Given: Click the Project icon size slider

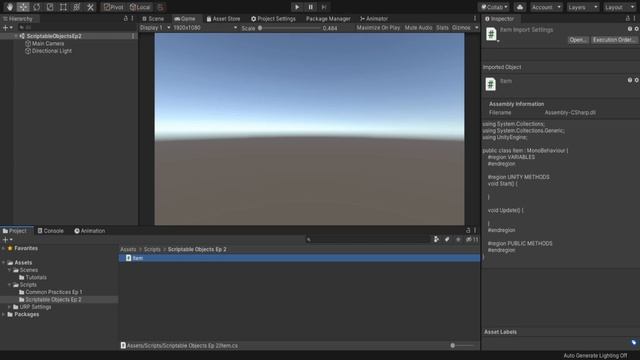Looking at the screenshot, I should [x=462, y=345].
